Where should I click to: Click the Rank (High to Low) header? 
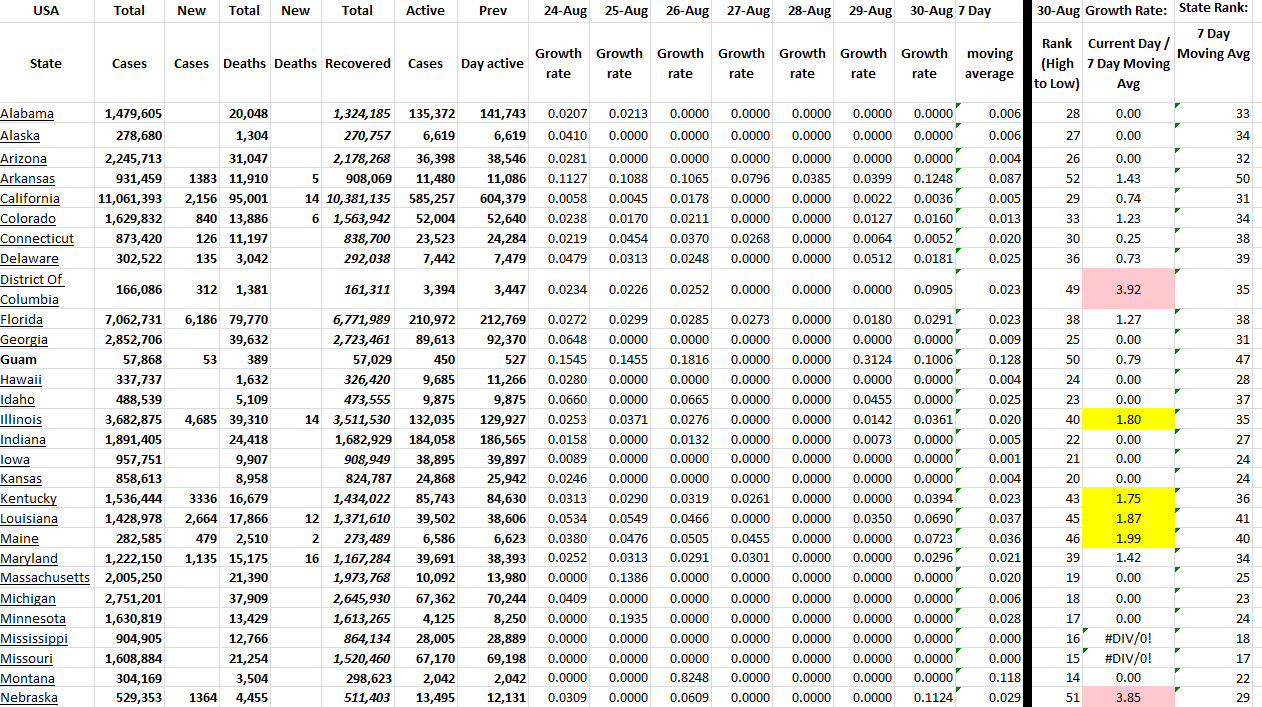coord(1057,64)
